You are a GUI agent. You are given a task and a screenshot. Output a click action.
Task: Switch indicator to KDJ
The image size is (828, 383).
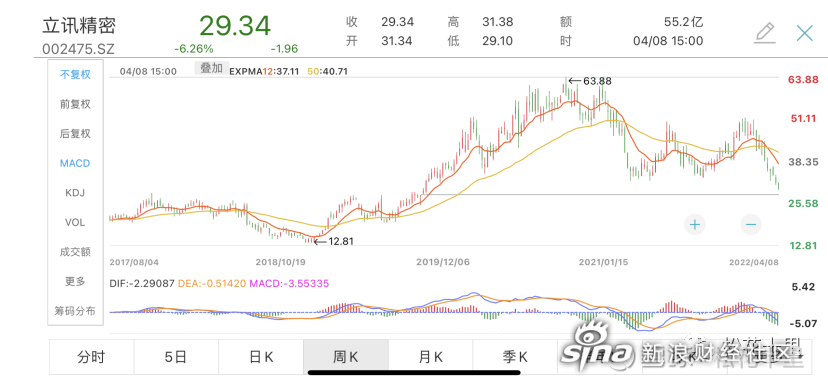tap(75, 193)
